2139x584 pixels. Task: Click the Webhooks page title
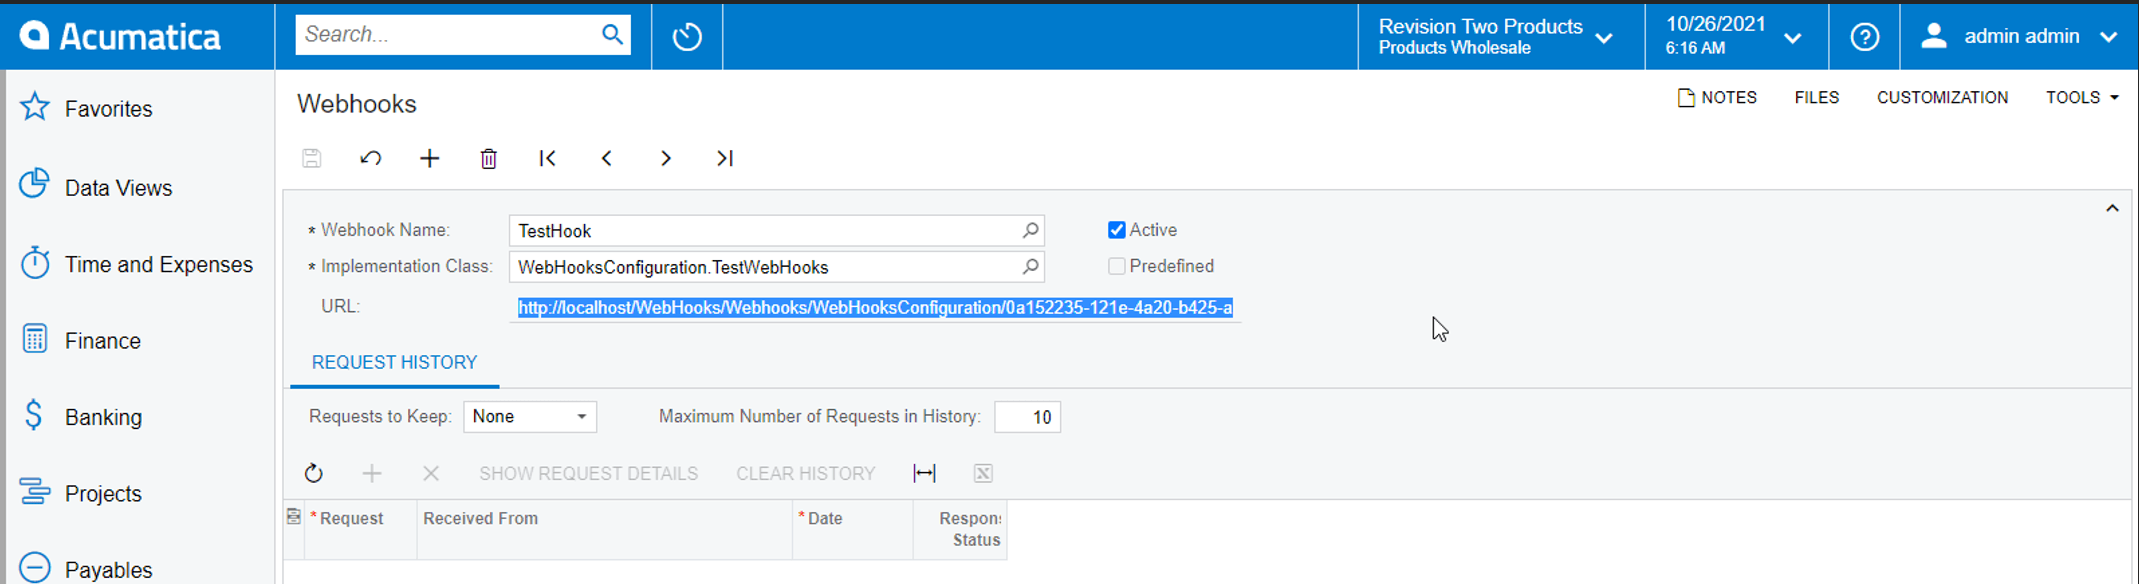pos(357,104)
